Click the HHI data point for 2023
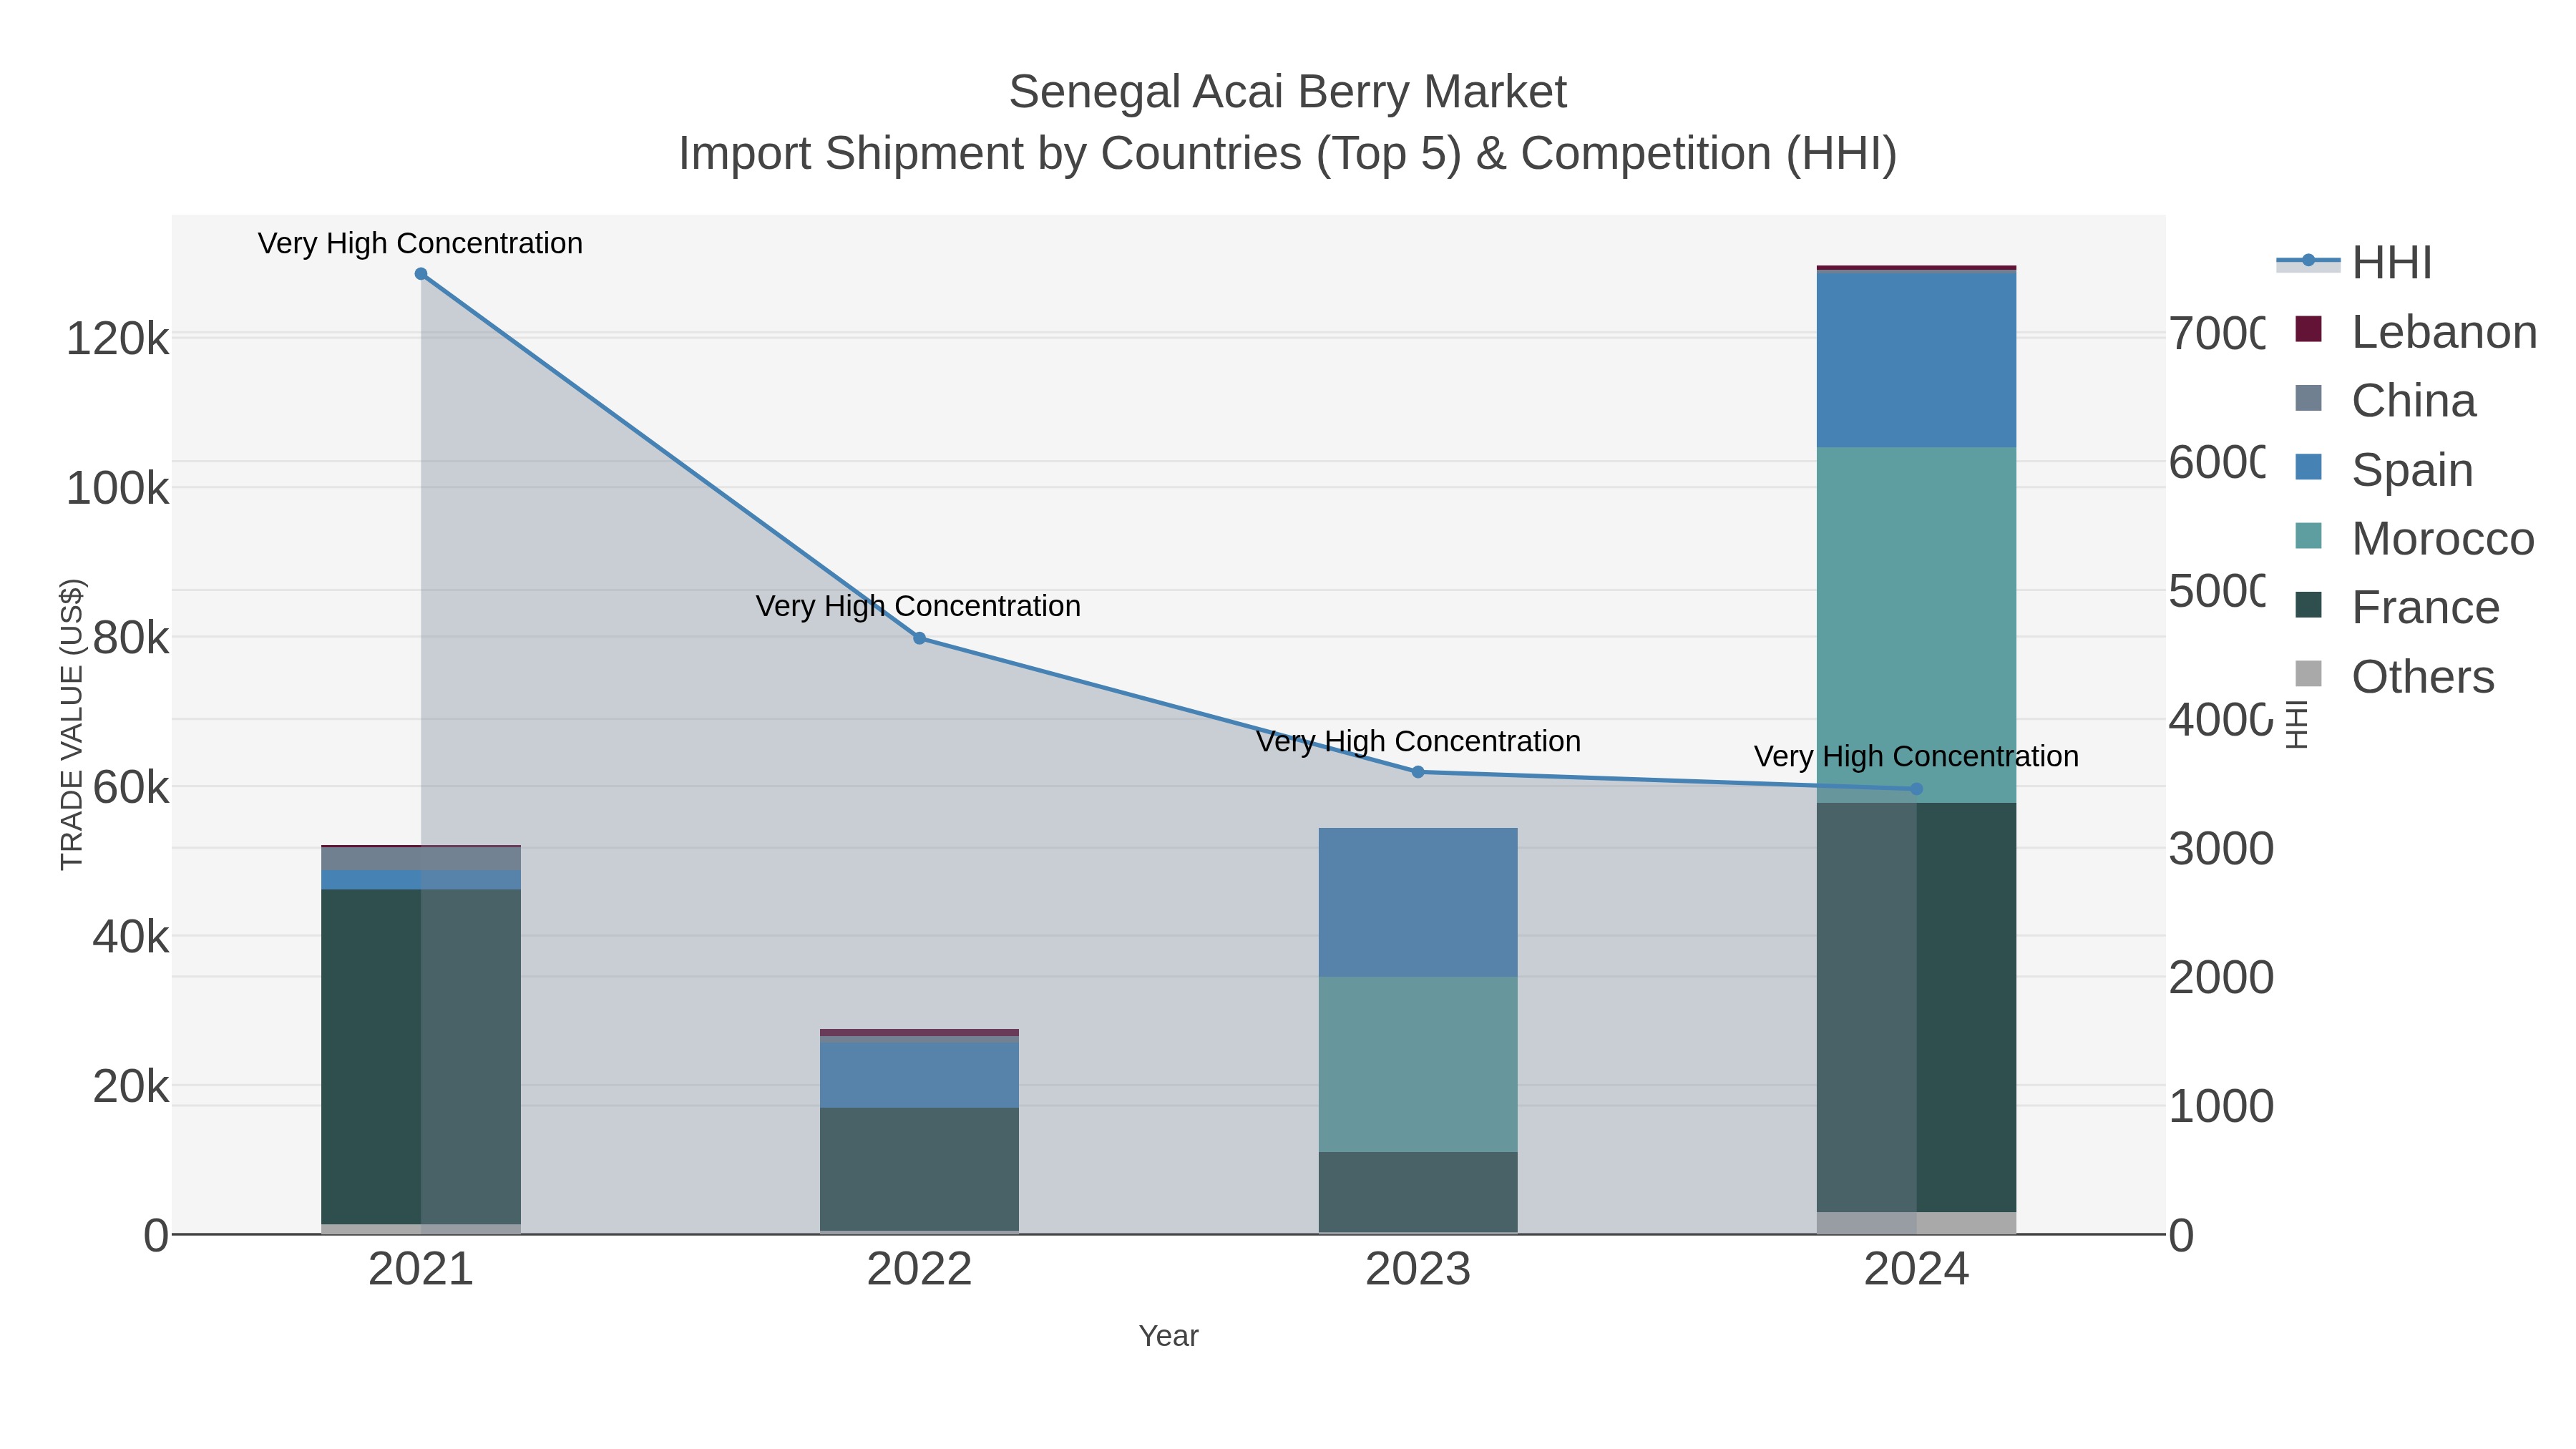This screenshot has width=2576, height=1449. click(1418, 772)
